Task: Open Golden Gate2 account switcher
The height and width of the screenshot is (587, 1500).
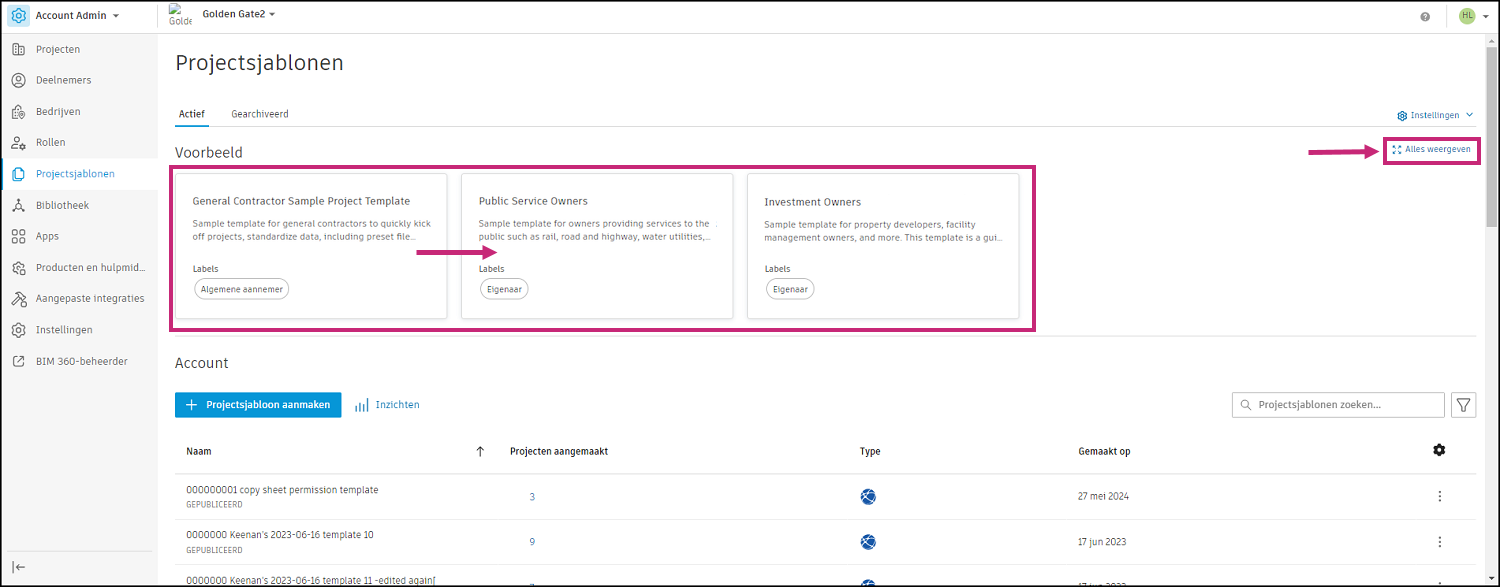Action: (x=238, y=15)
